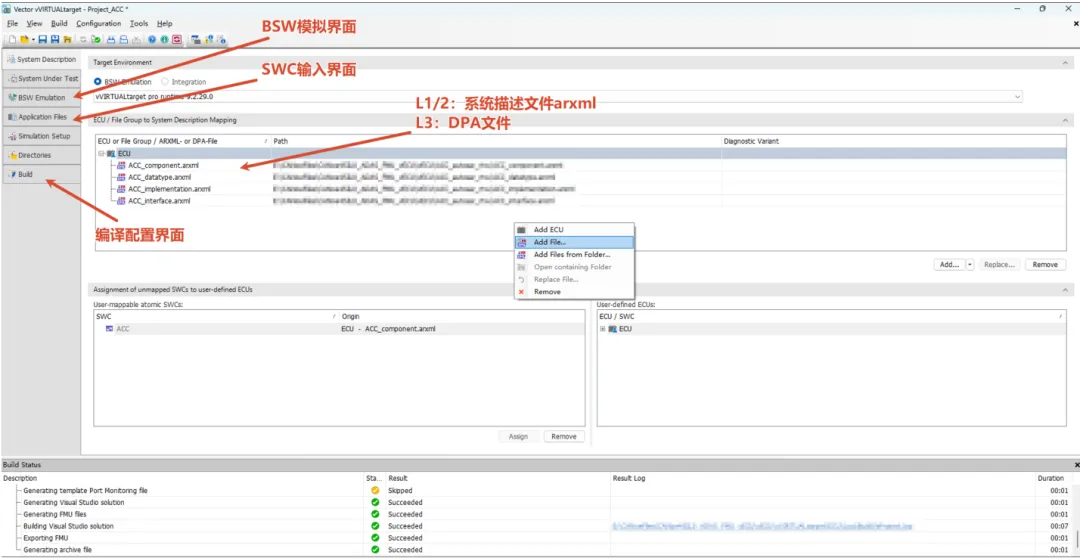This screenshot has width=1080, height=558.
Task: Open the Tools menu
Action: (x=139, y=23)
